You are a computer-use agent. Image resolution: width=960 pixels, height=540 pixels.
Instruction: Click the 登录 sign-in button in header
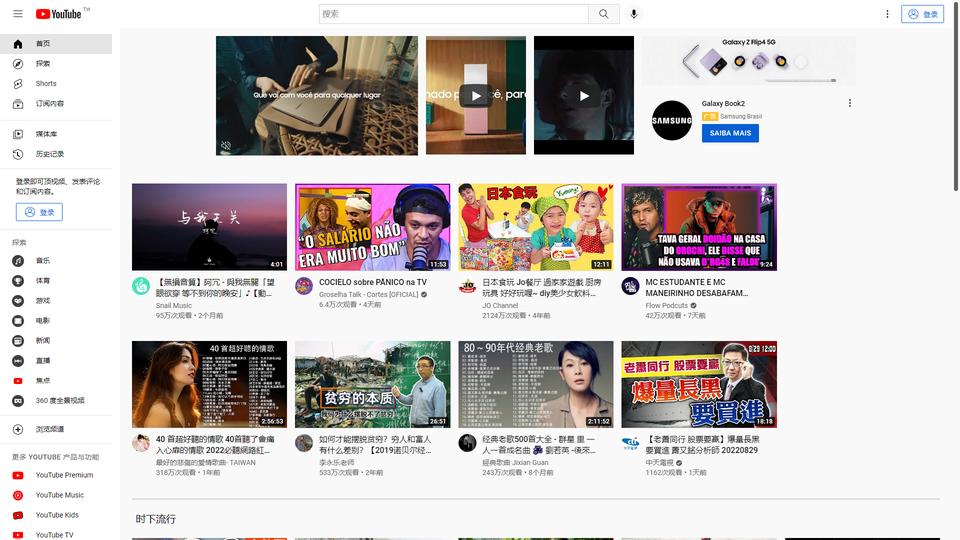[x=923, y=13]
